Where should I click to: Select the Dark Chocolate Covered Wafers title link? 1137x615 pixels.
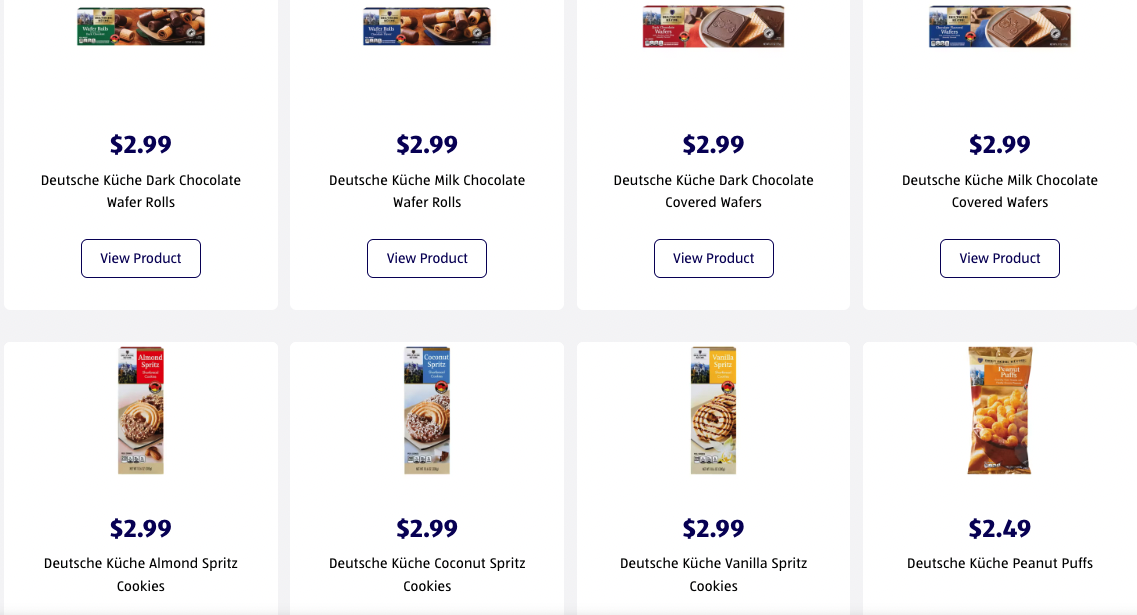[713, 191]
